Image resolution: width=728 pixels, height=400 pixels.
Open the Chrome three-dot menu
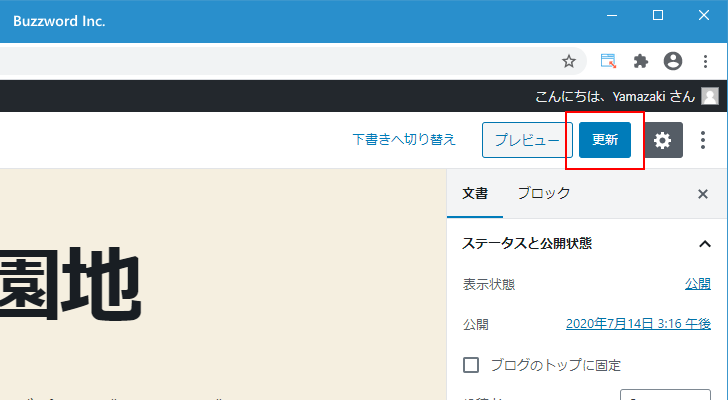point(705,61)
